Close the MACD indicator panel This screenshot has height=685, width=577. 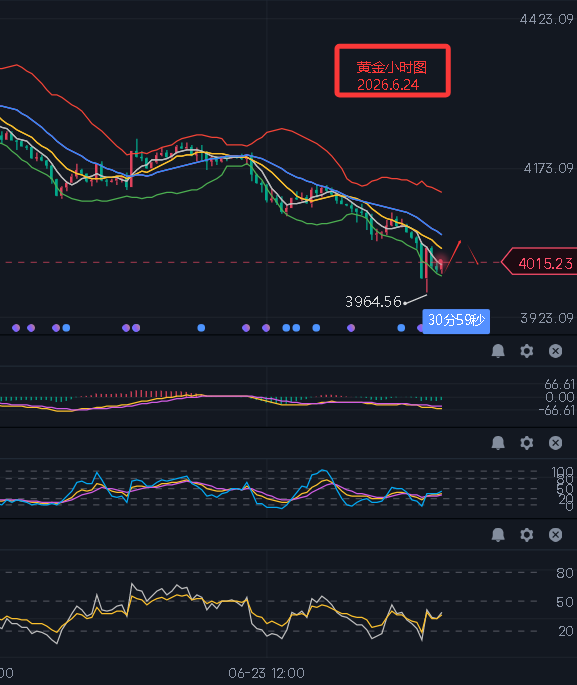[x=555, y=351]
